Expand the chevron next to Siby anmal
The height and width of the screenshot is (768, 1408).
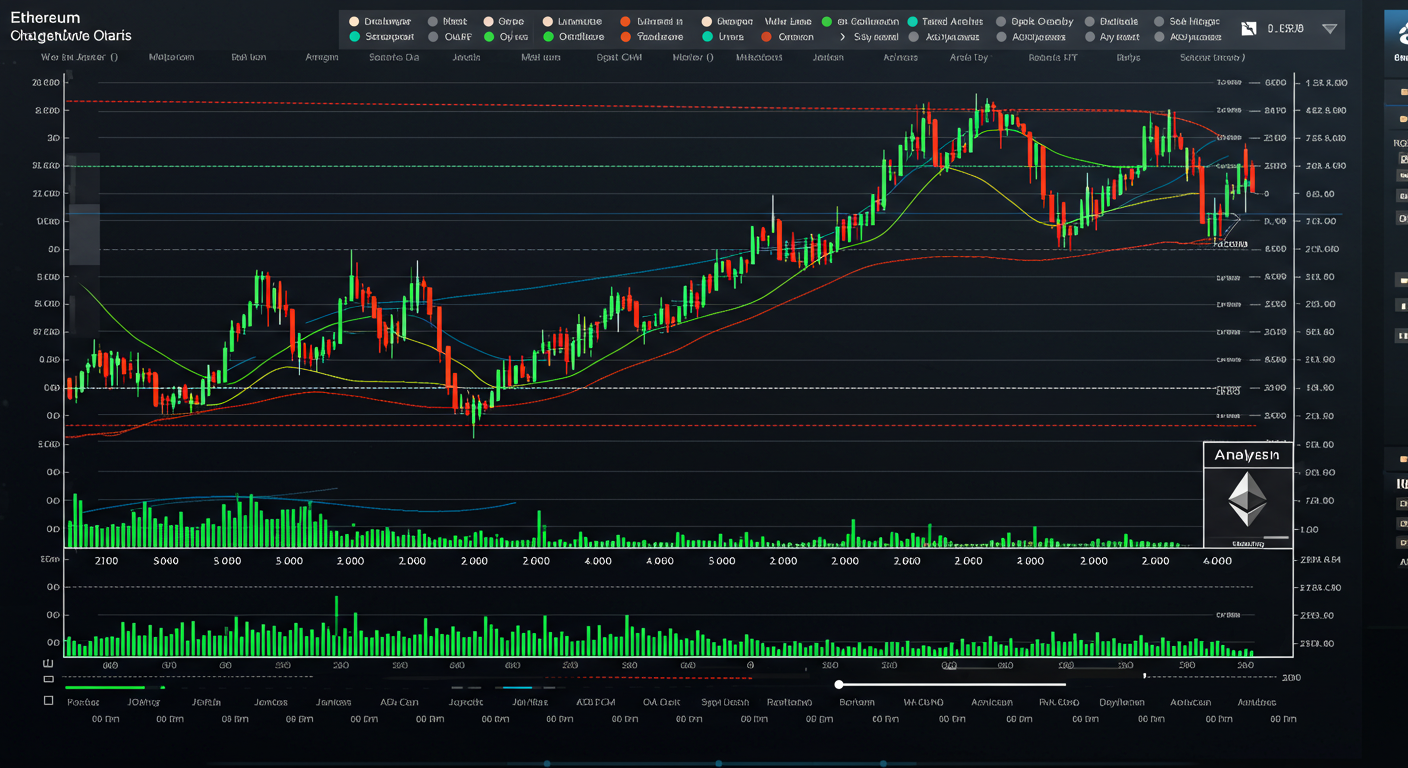[843, 37]
